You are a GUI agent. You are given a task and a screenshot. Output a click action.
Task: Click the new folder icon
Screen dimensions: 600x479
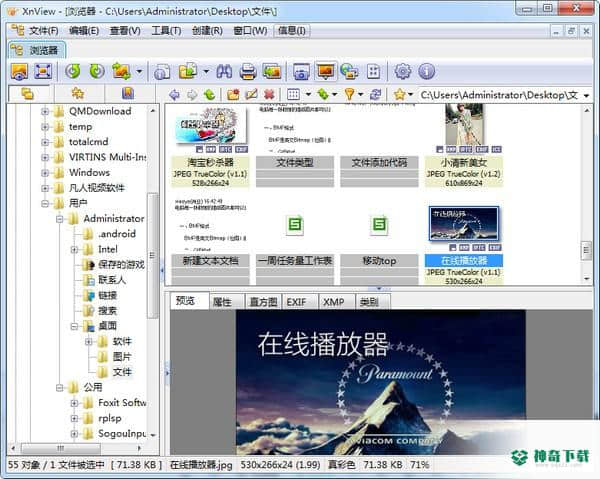[x=233, y=94]
